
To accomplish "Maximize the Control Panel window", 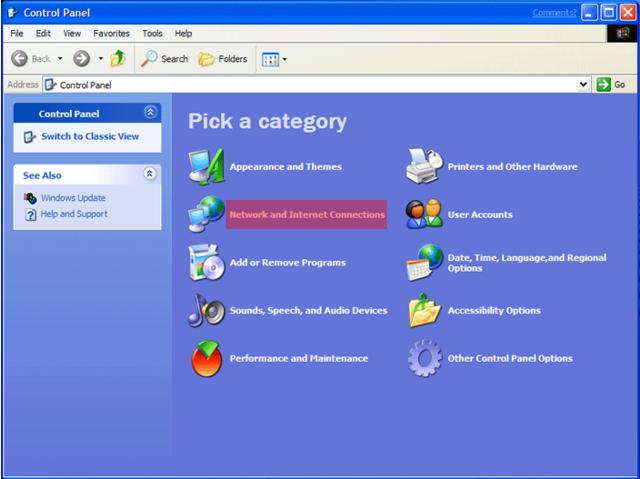I will (609, 12).
